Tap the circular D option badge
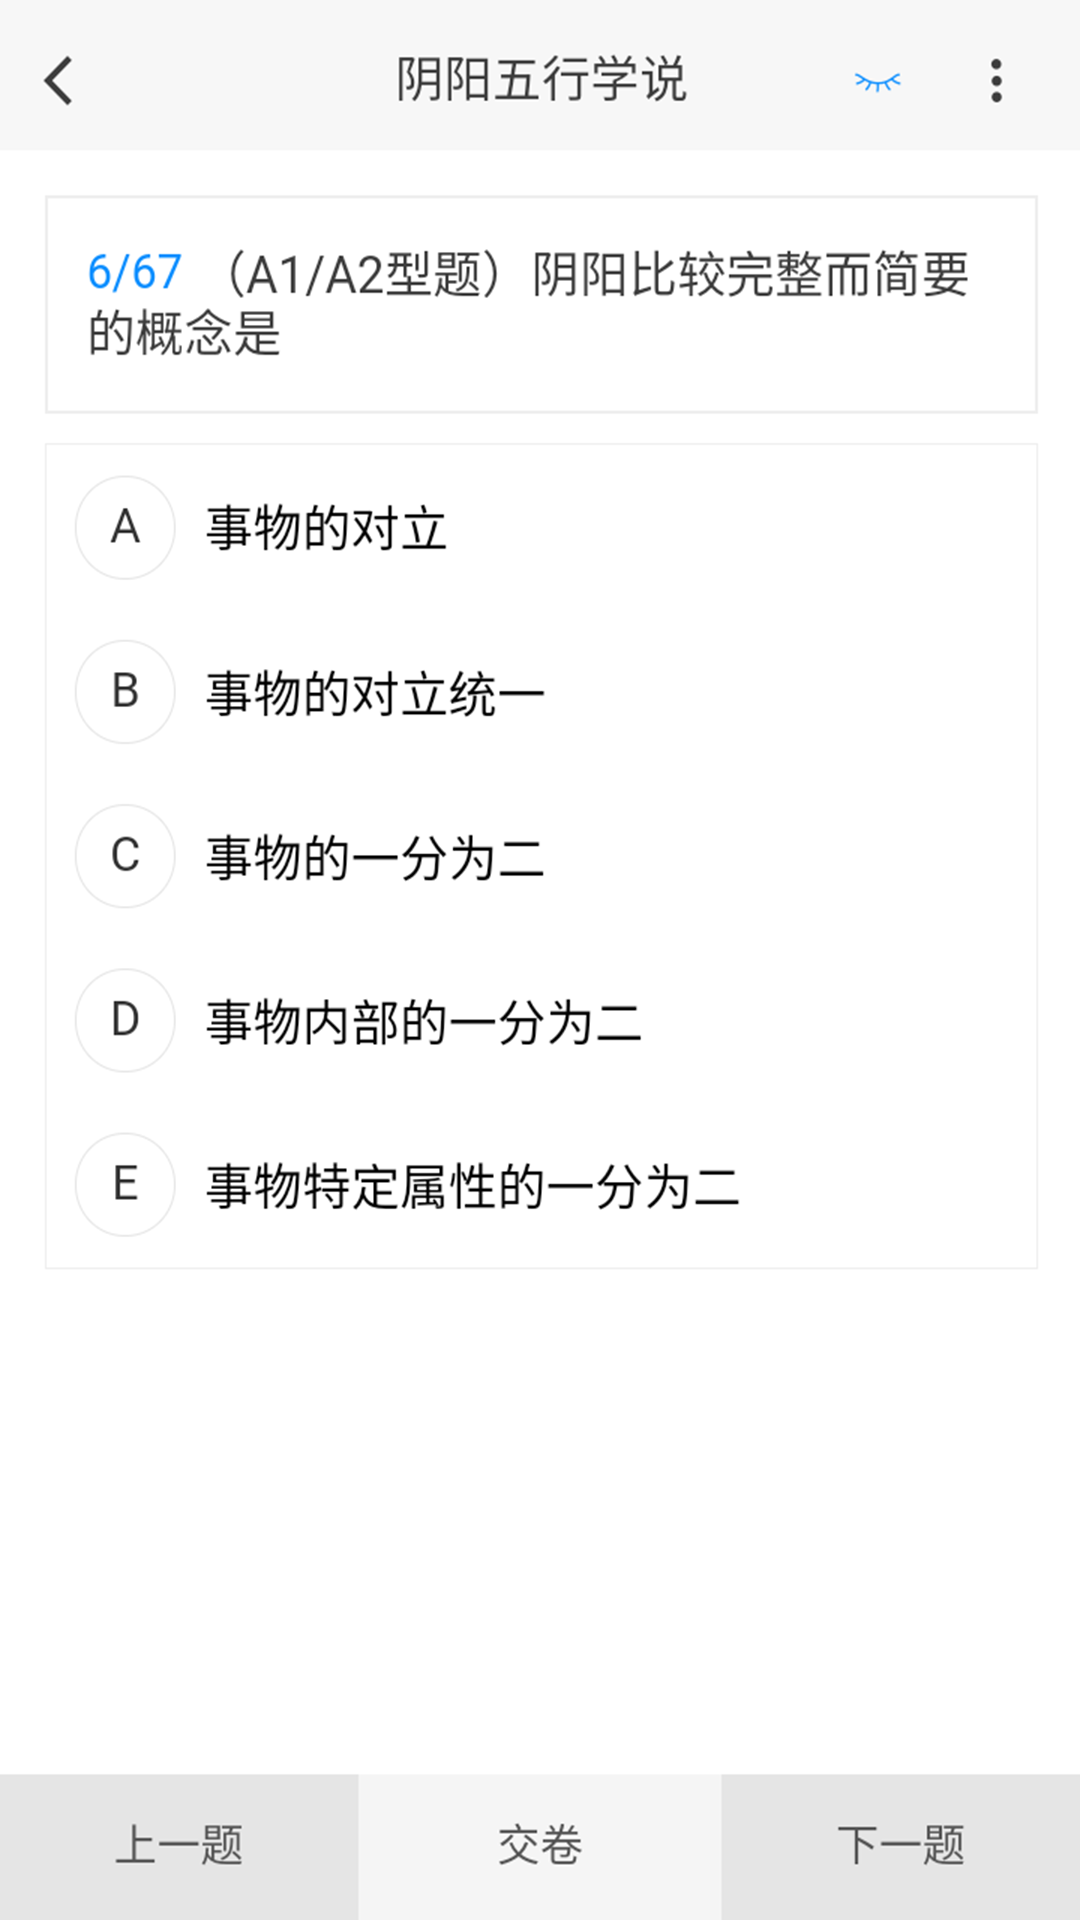The image size is (1080, 1920). [x=124, y=1020]
